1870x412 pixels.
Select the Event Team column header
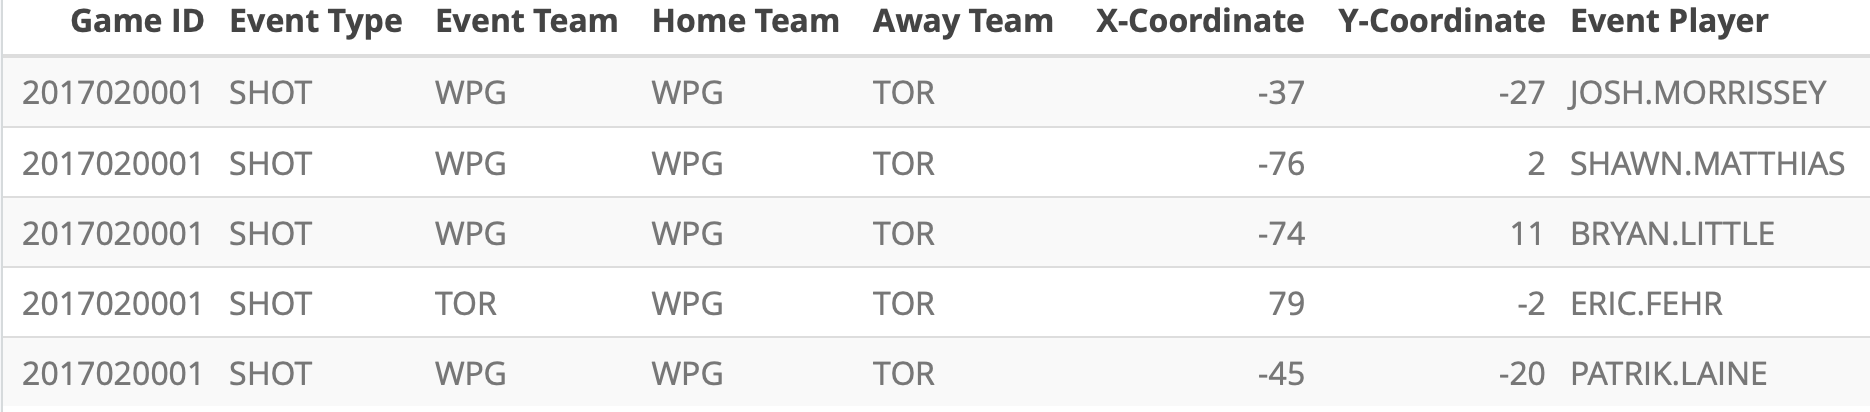pyautogui.click(x=526, y=22)
